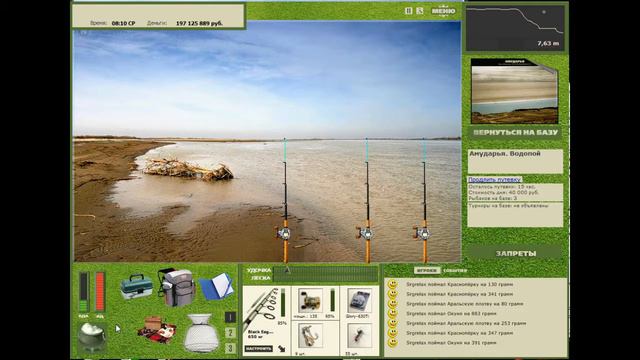Select rod slot 1
Image resolution: width=640 pixels, height=360 pixels.
click(230, 317)
